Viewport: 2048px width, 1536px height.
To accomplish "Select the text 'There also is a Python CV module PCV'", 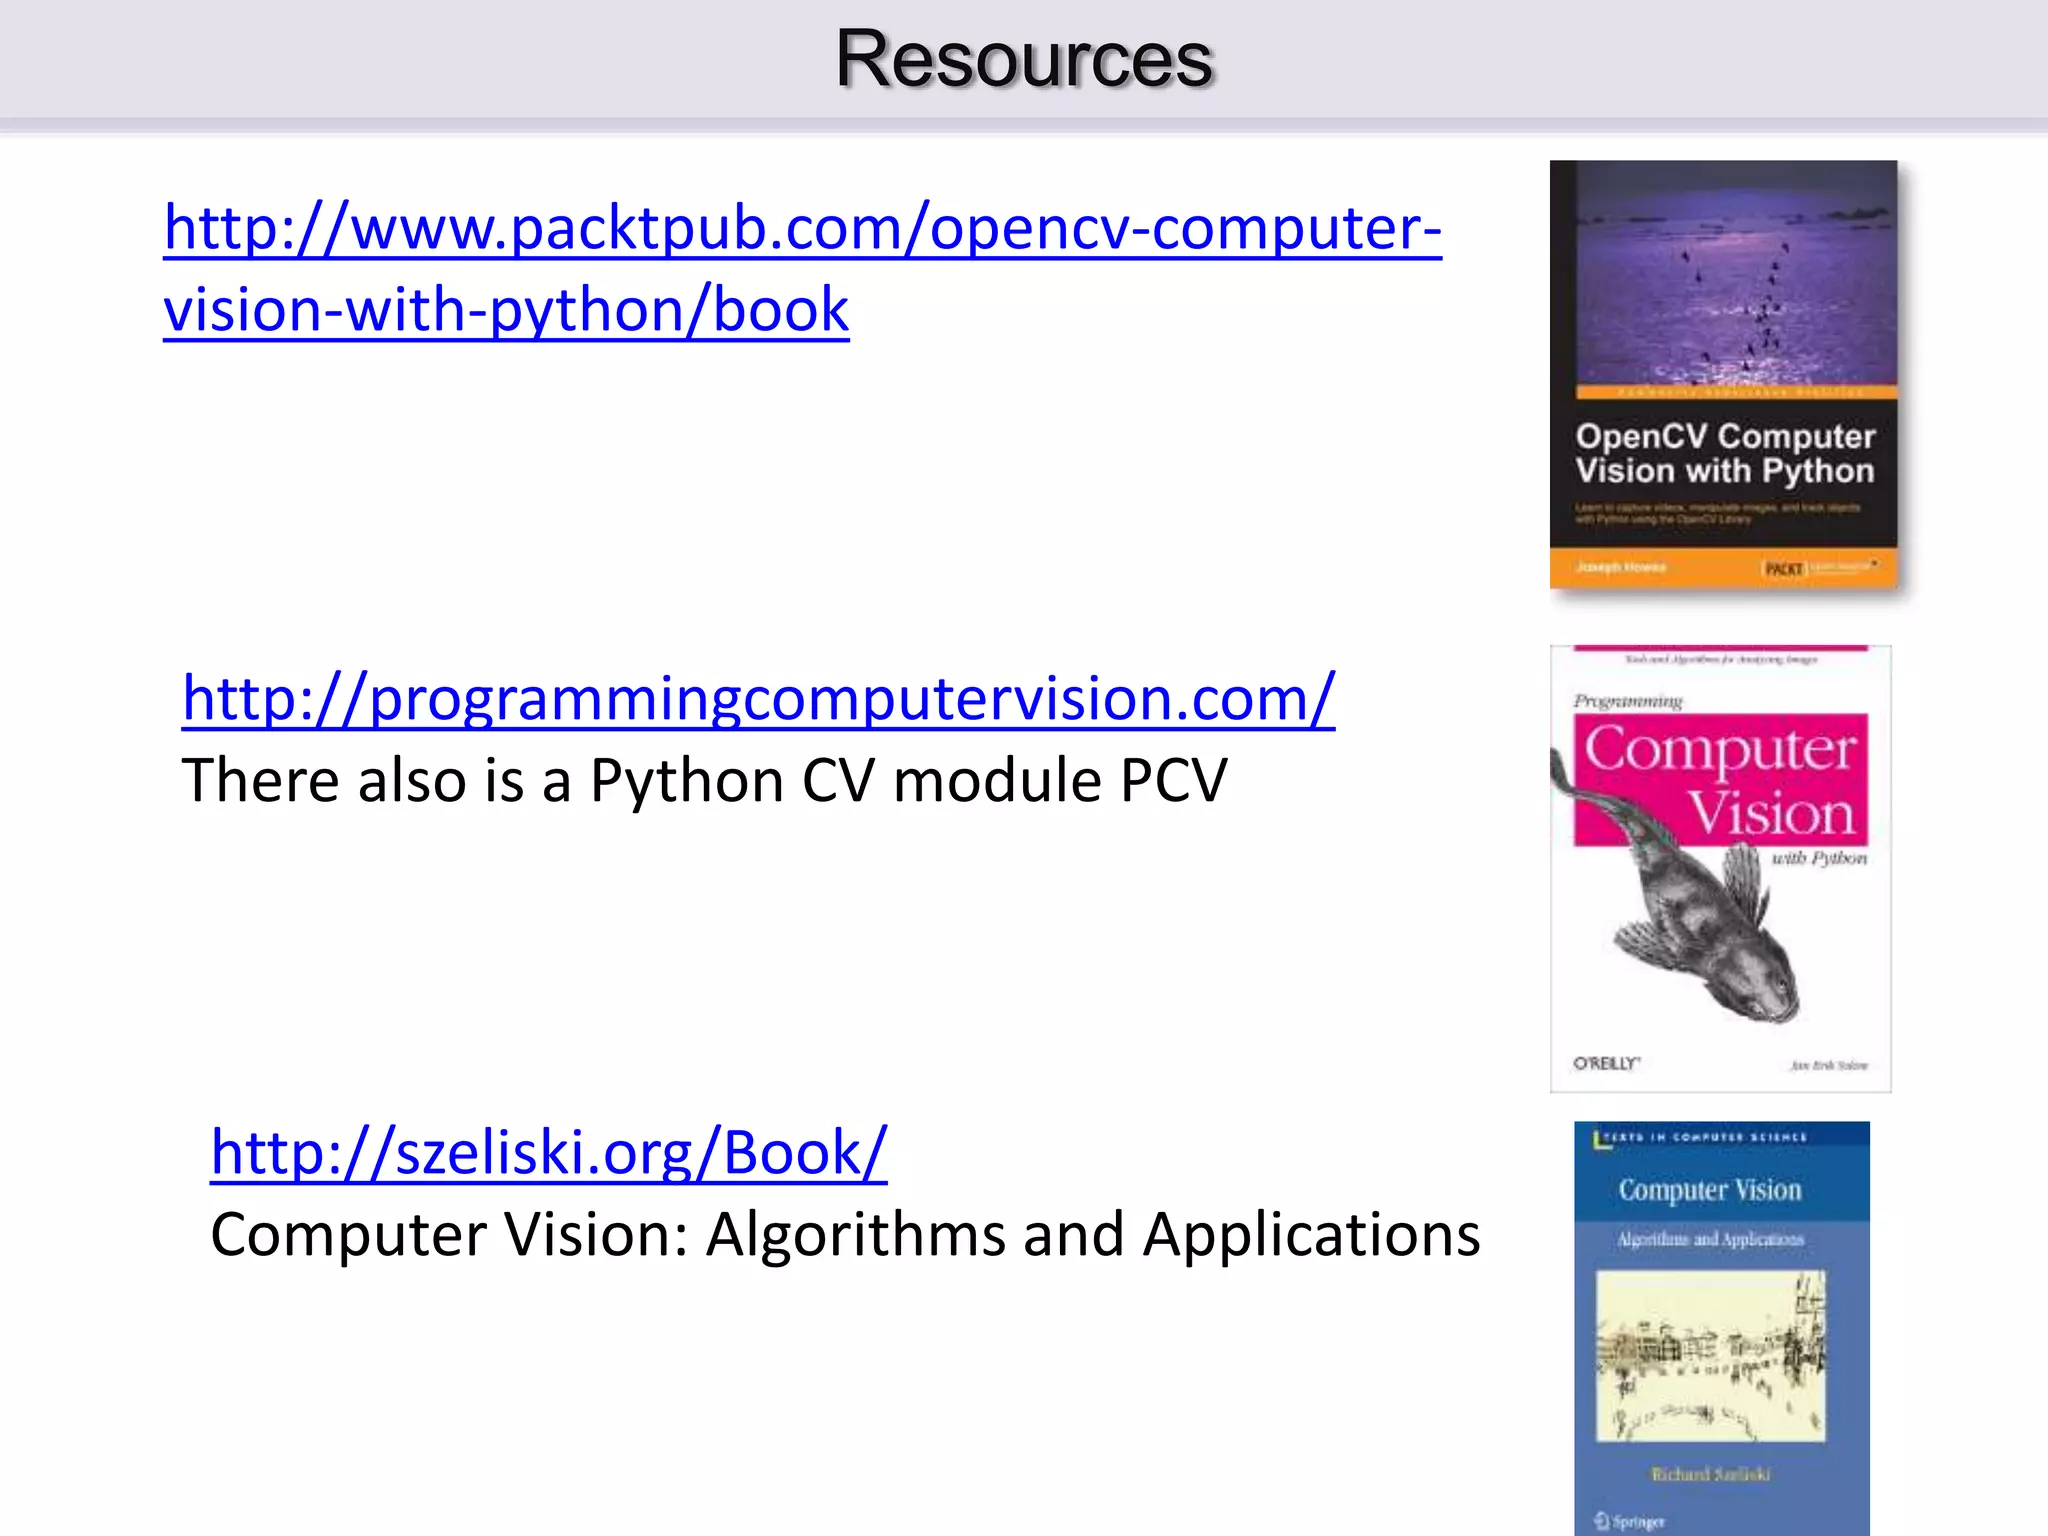I will click(x=704, y=780).
